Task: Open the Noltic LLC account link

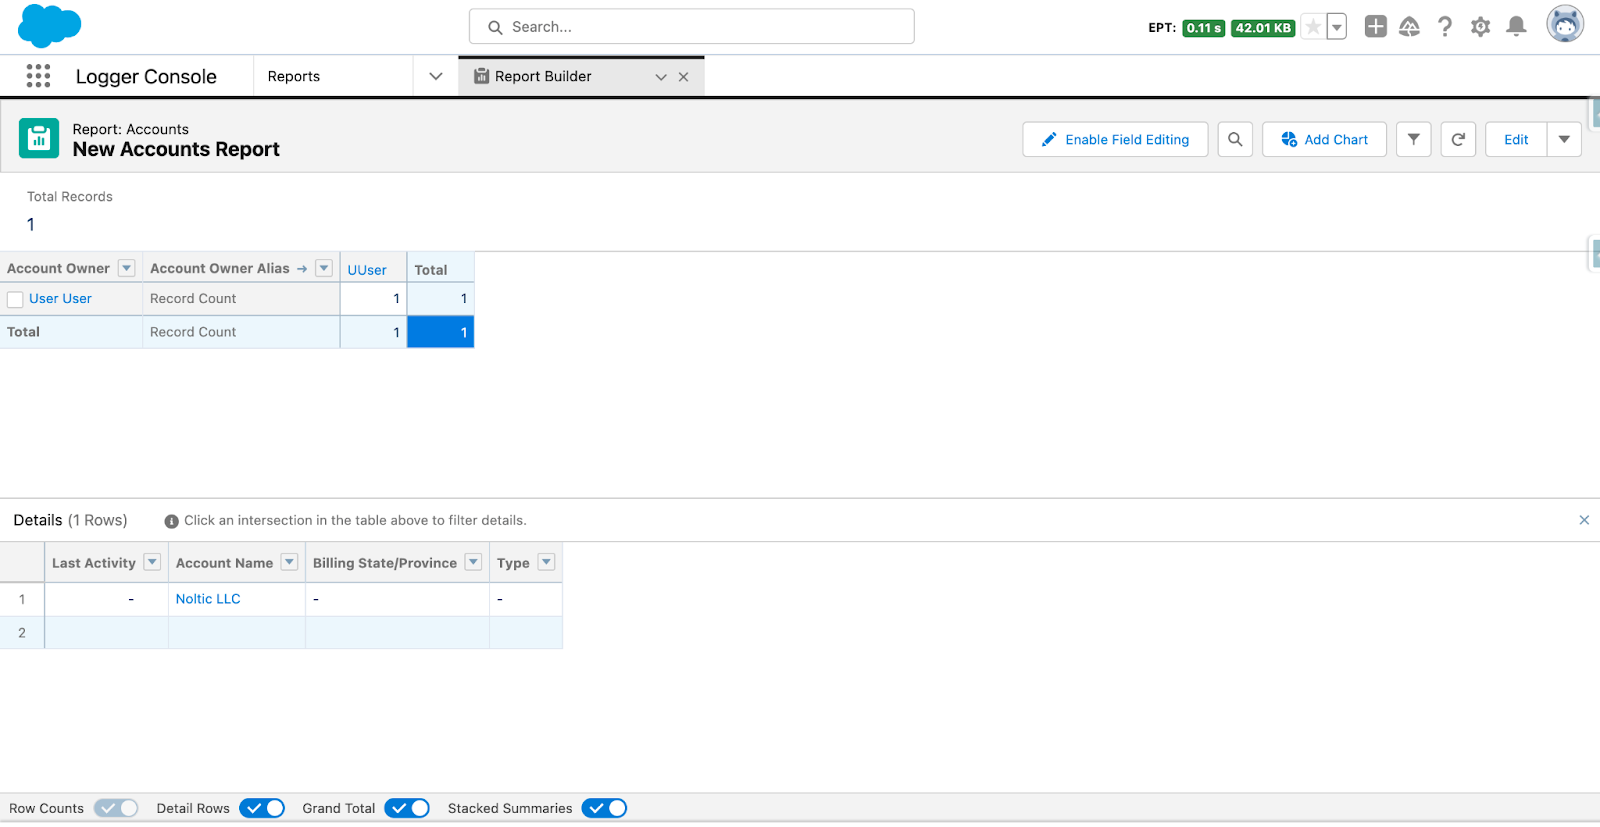Action: (x=208, y=599)
